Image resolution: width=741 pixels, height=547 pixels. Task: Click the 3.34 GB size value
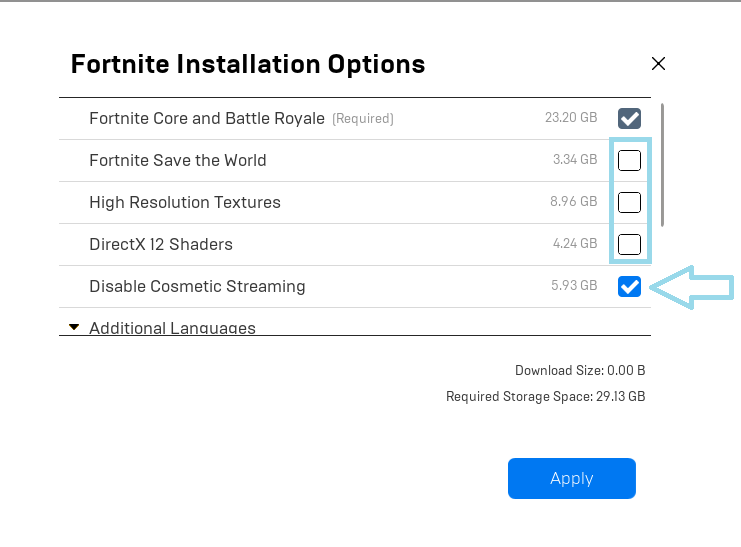575,159
